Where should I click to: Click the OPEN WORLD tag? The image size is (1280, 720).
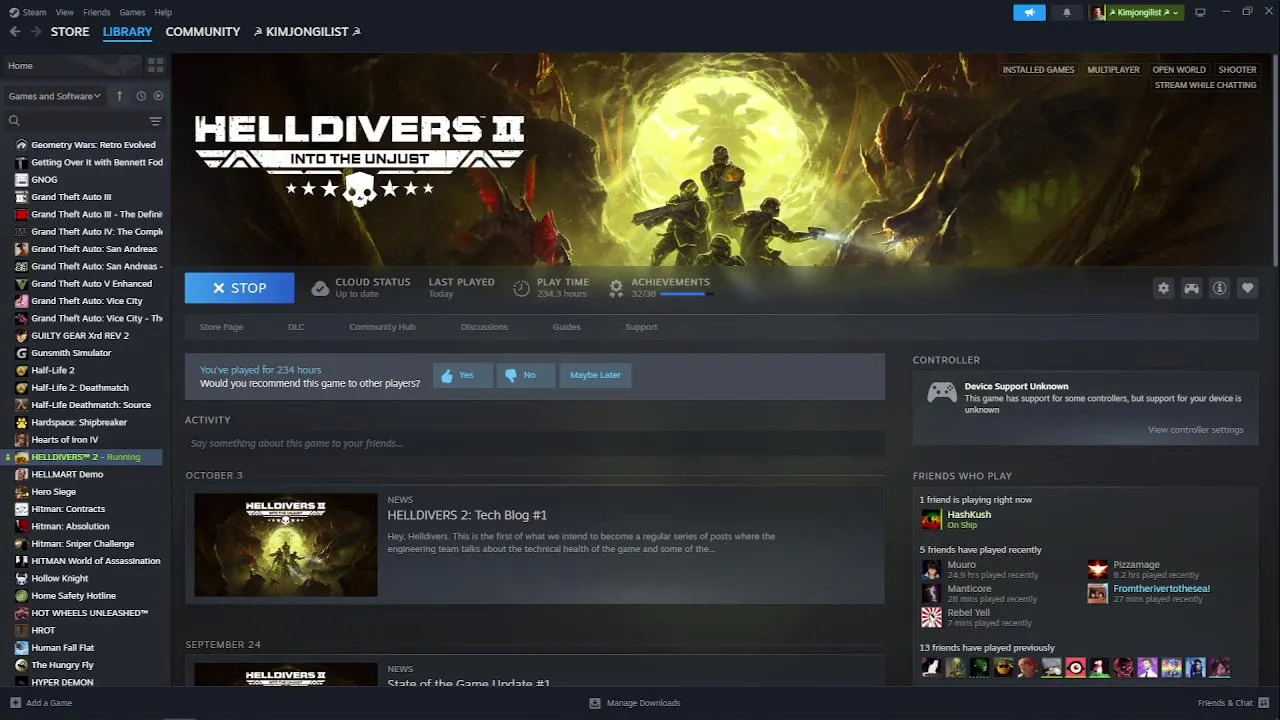click(1179, 70)
